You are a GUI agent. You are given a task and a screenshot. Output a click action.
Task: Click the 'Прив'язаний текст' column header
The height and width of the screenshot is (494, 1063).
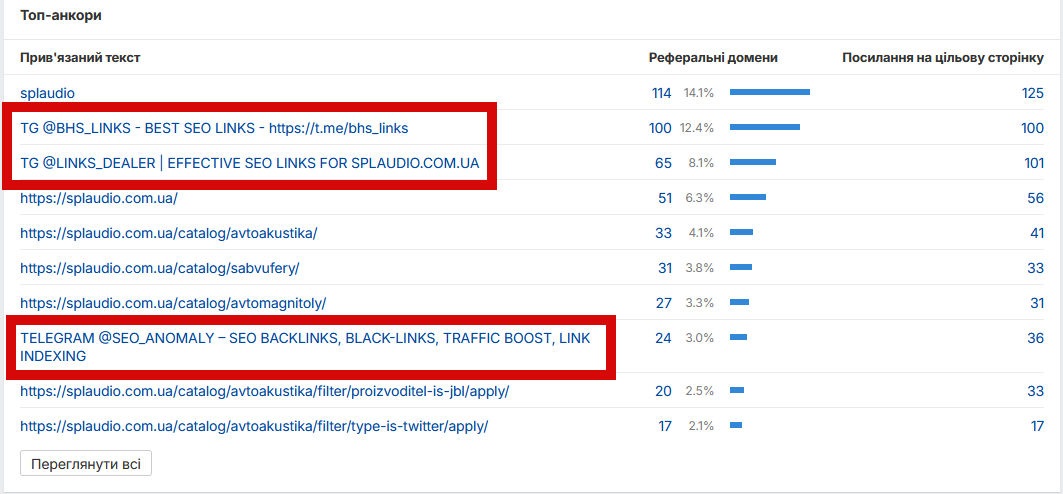click(80, 58)
